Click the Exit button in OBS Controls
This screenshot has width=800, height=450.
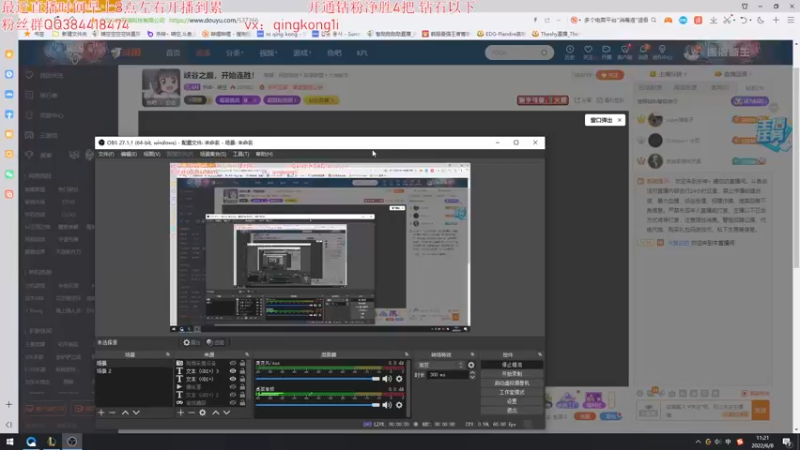click(x=512, y=411)
